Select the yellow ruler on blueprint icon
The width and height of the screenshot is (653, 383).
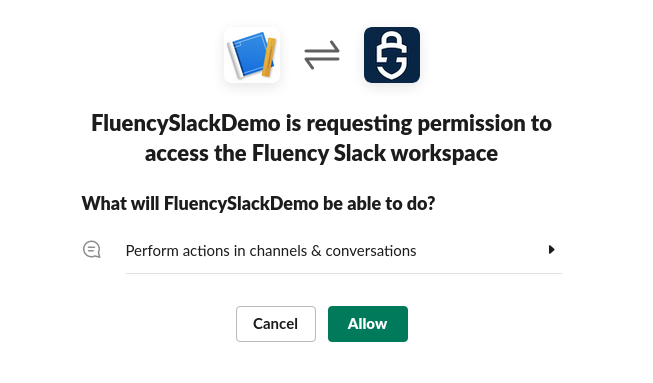tap(269, 57)
